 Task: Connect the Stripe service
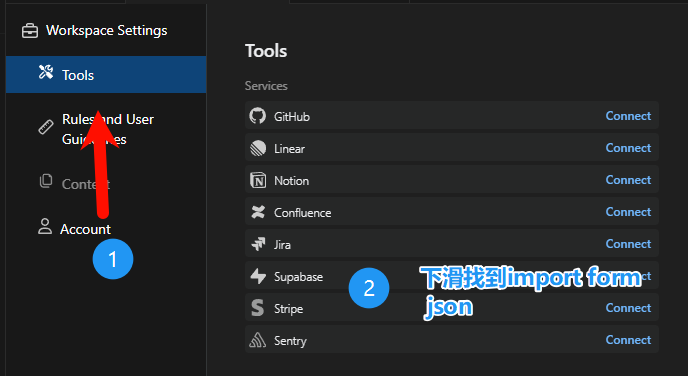(x=628, y=308)
